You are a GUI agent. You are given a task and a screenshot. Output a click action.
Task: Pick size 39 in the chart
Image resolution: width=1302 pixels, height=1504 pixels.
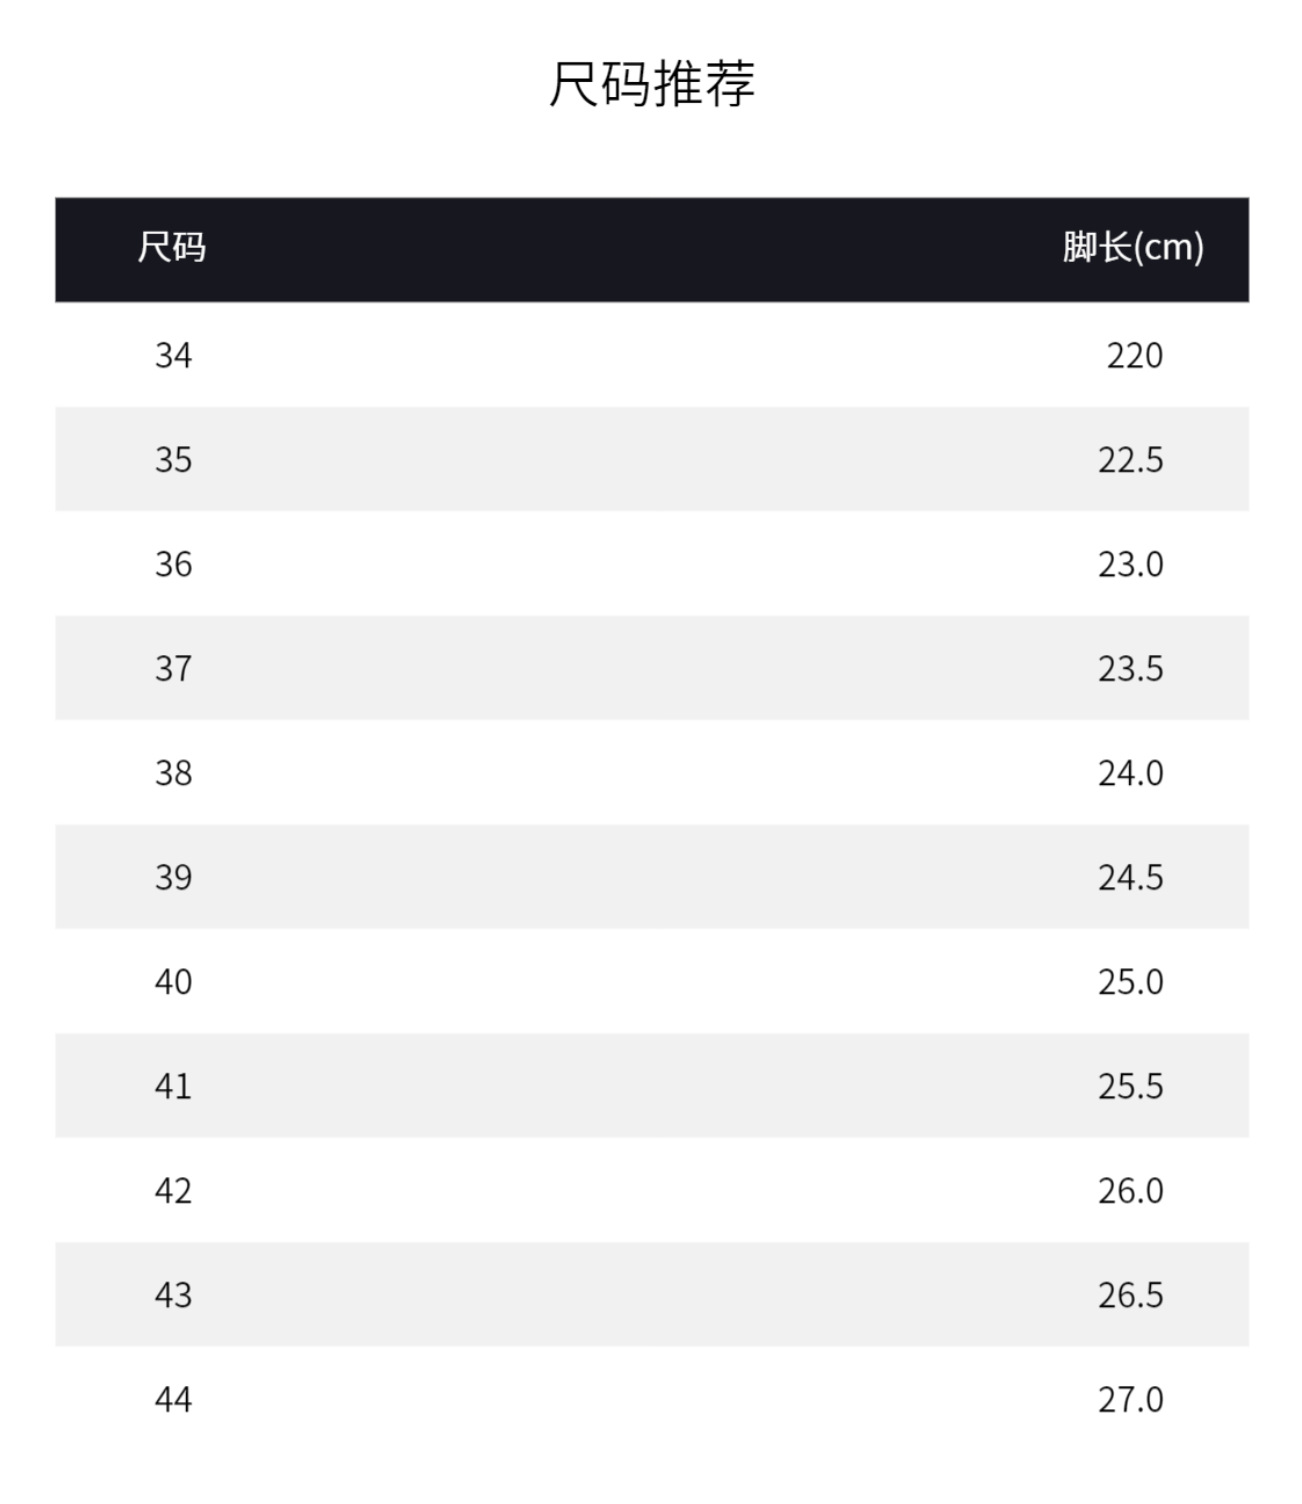[x=173, y=877]
